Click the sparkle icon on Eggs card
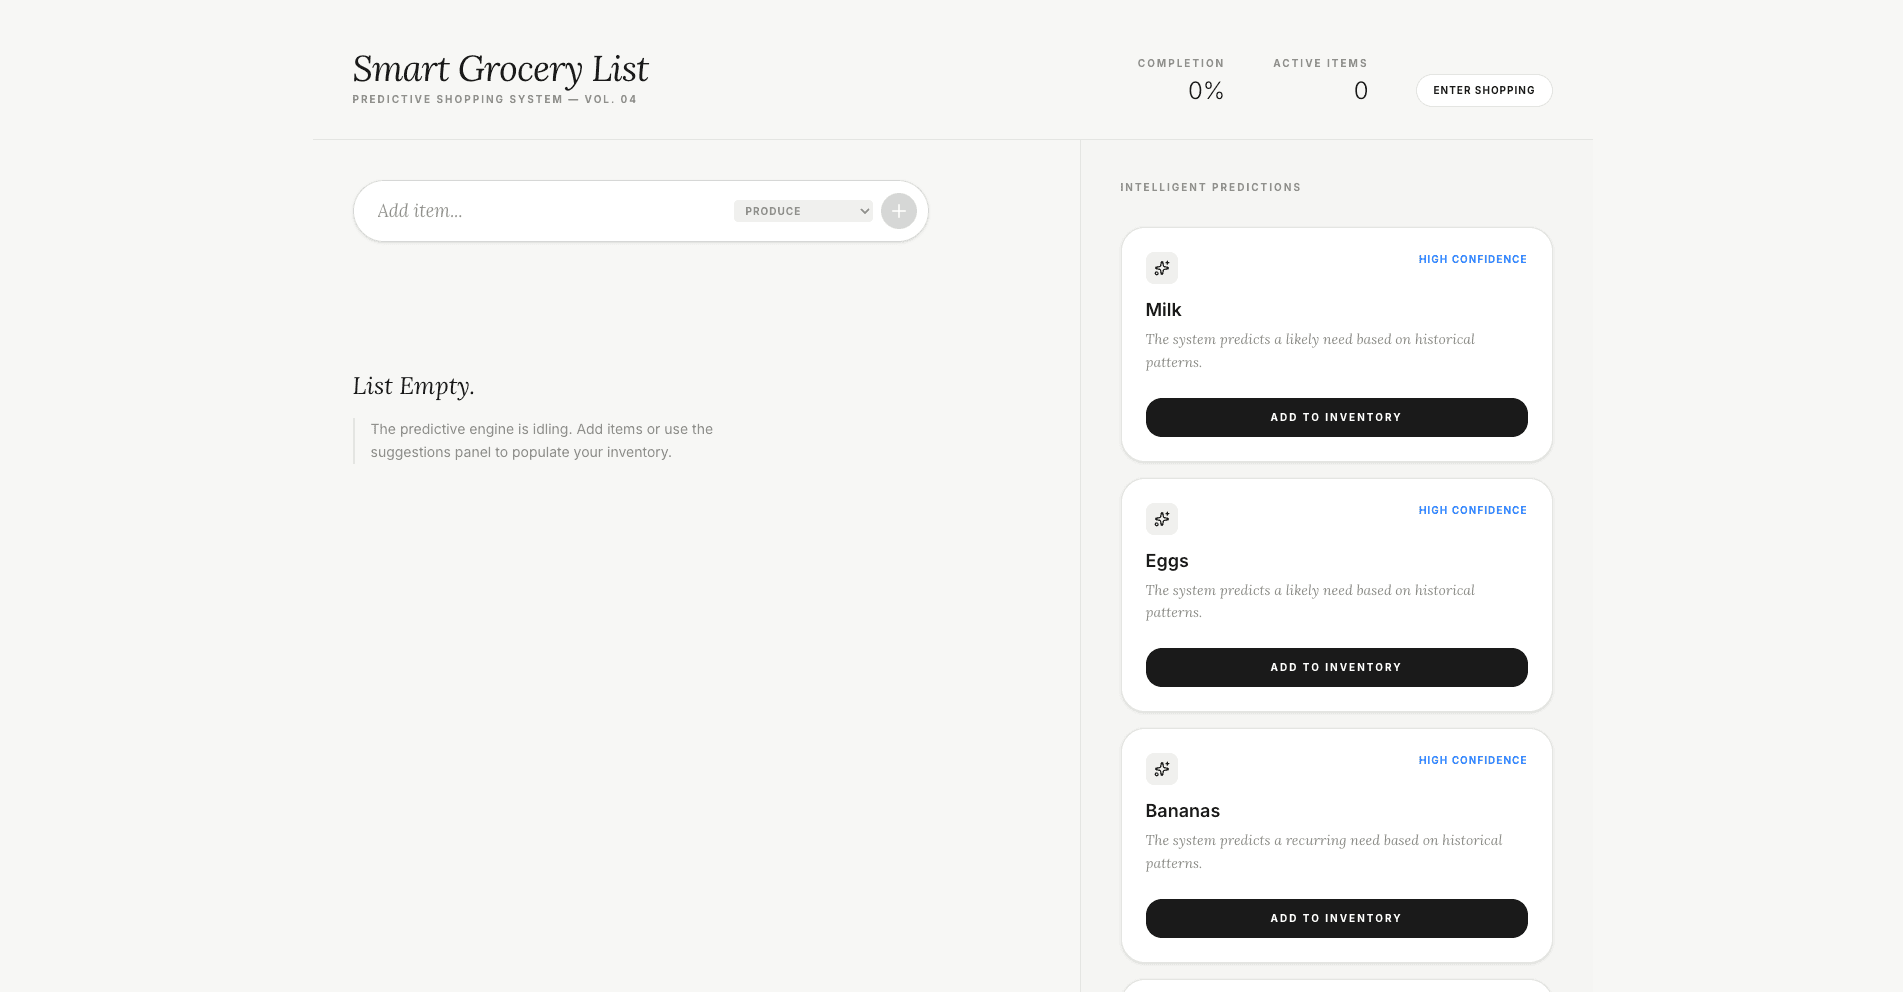This screenshot has height=992, width=1903. pos(1161,519)
